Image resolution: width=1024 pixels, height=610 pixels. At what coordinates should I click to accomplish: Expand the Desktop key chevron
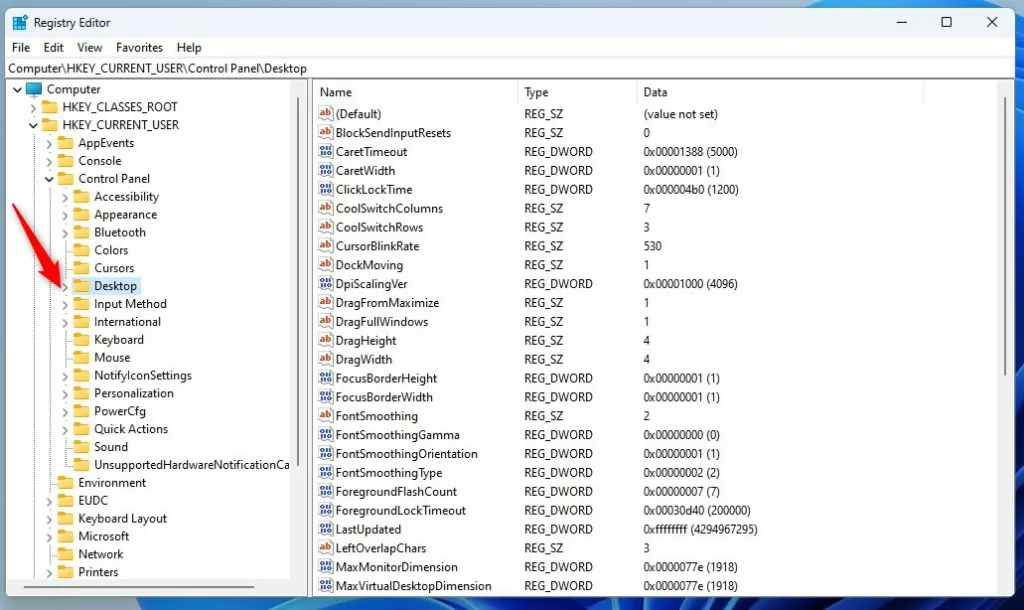(x=65, y=286)
